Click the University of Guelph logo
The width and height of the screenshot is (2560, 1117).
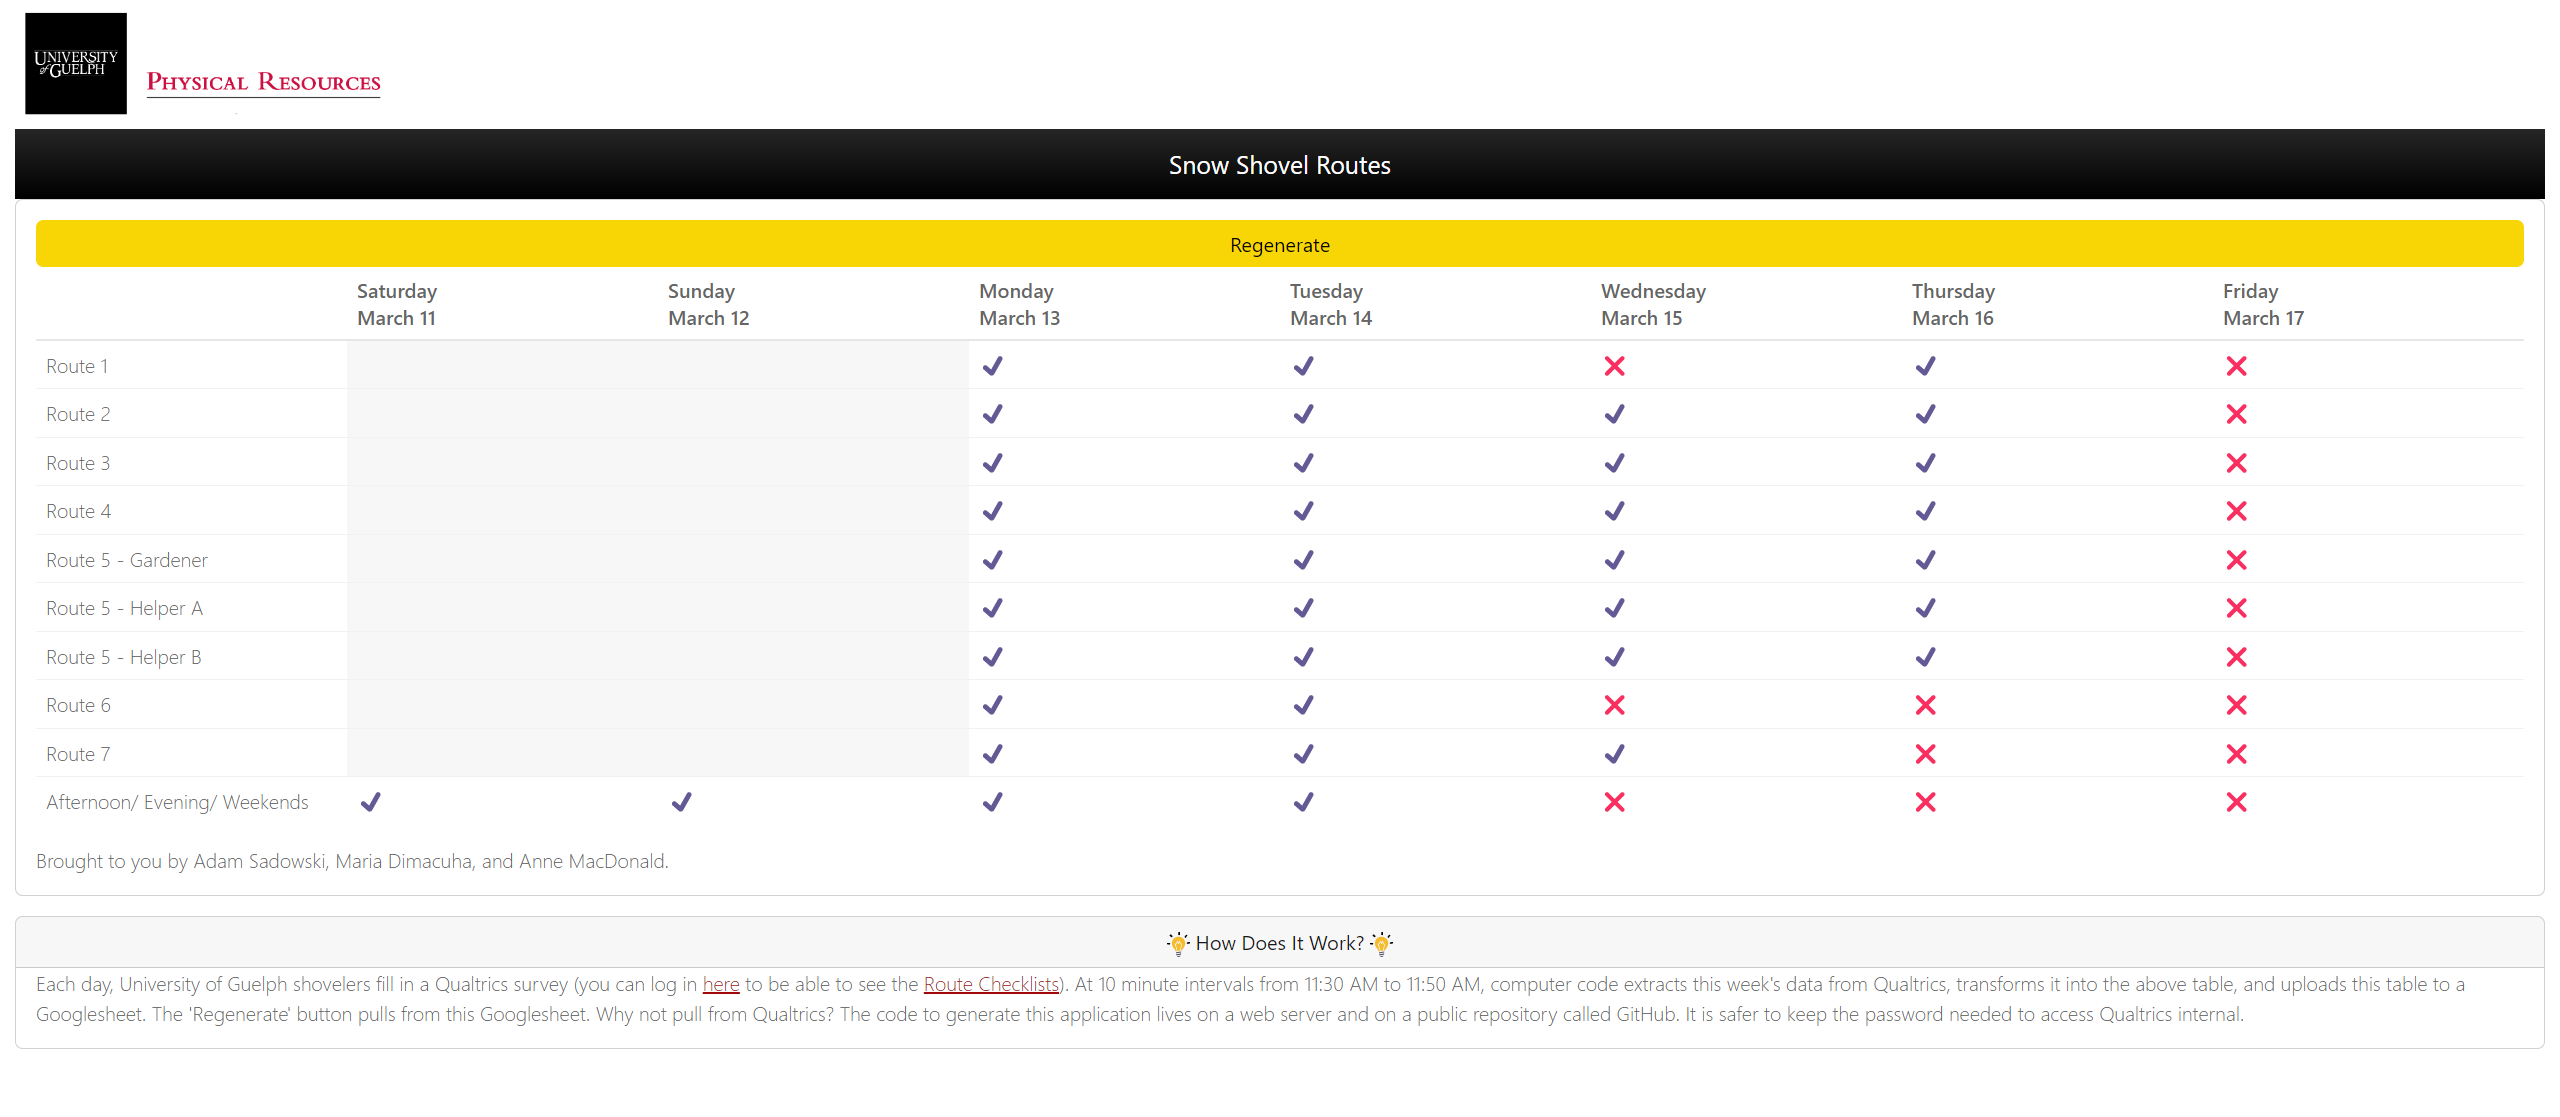(x=76, y=63)
